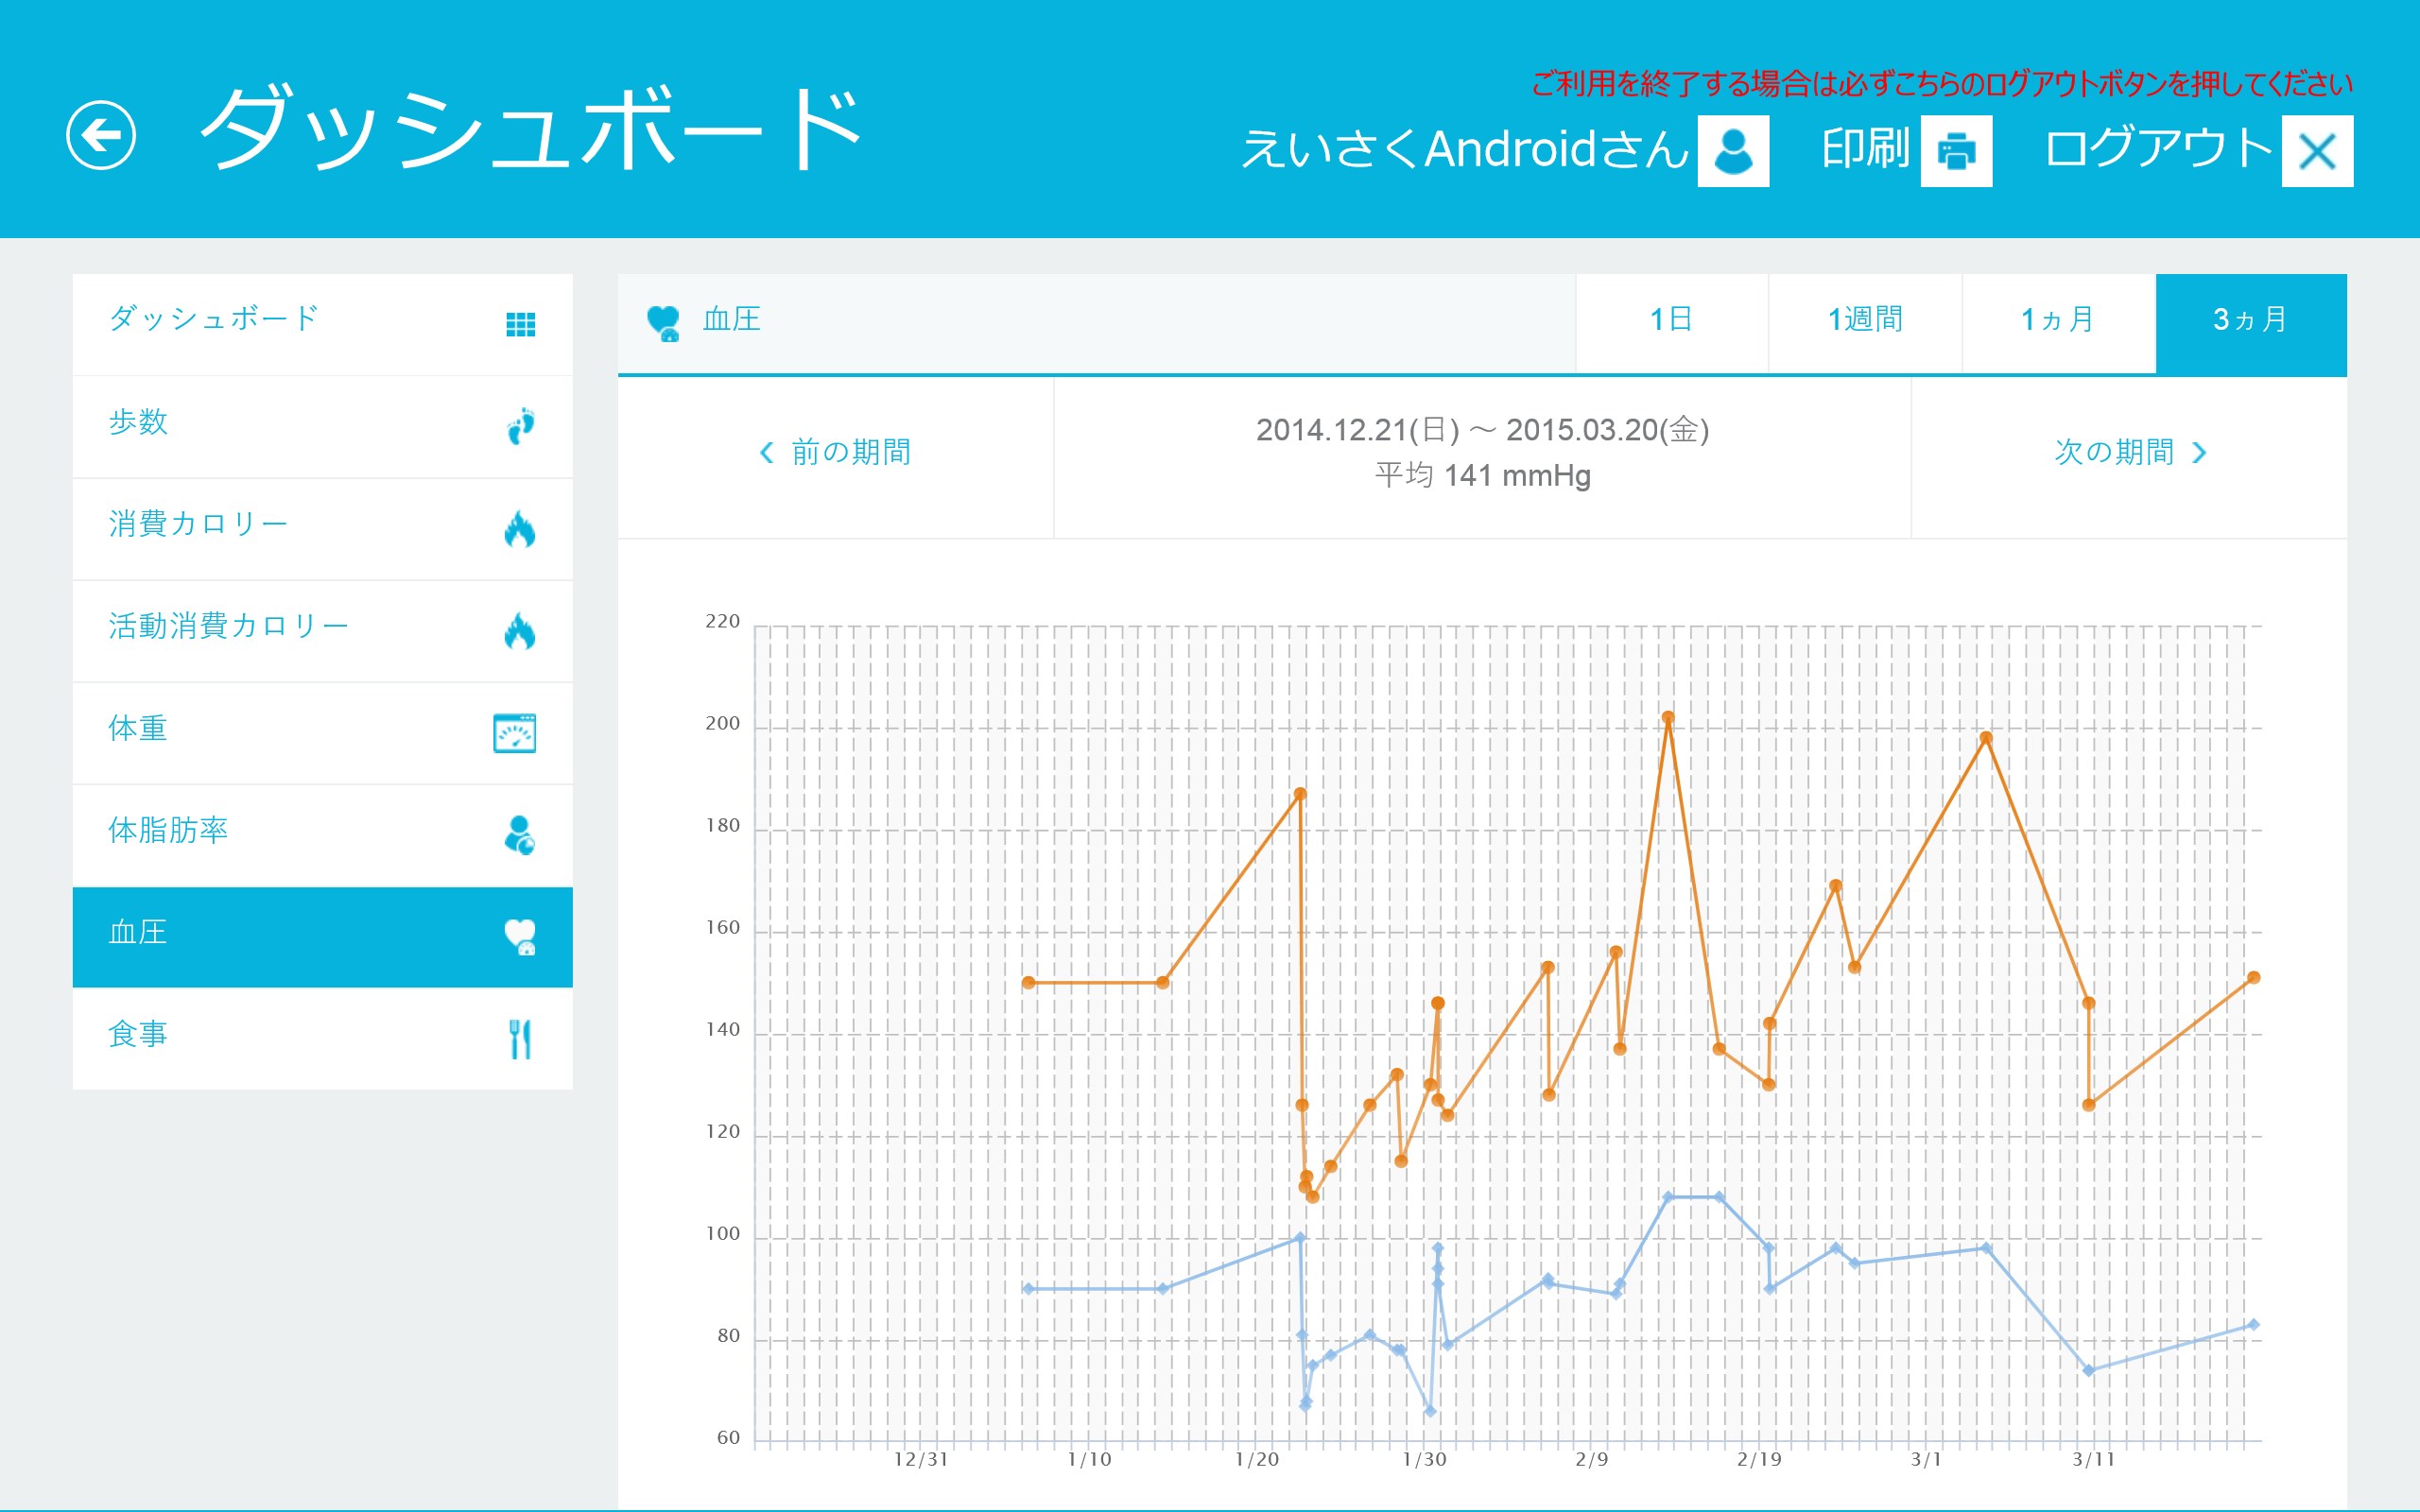
Task: Open the fork and knife meal icon
Action: click(x=520, y=1039)
